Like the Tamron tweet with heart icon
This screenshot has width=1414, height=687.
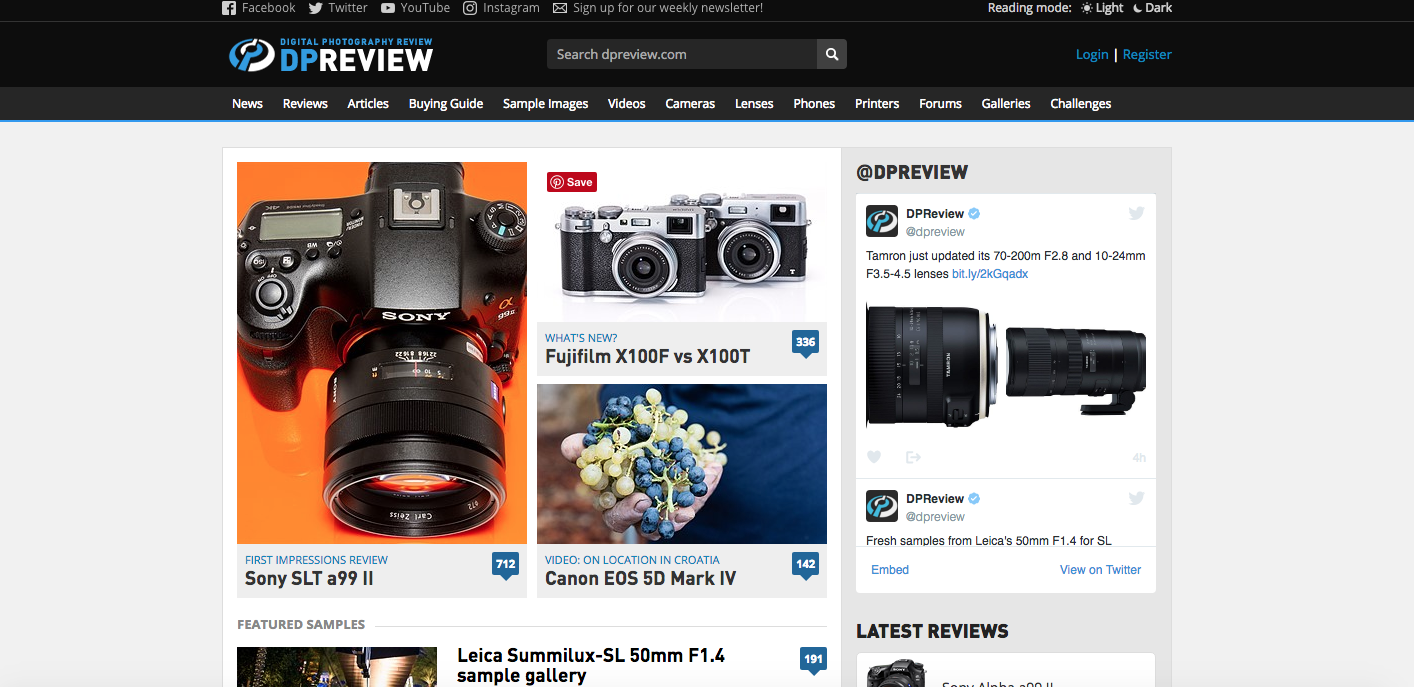coord(874,457)
